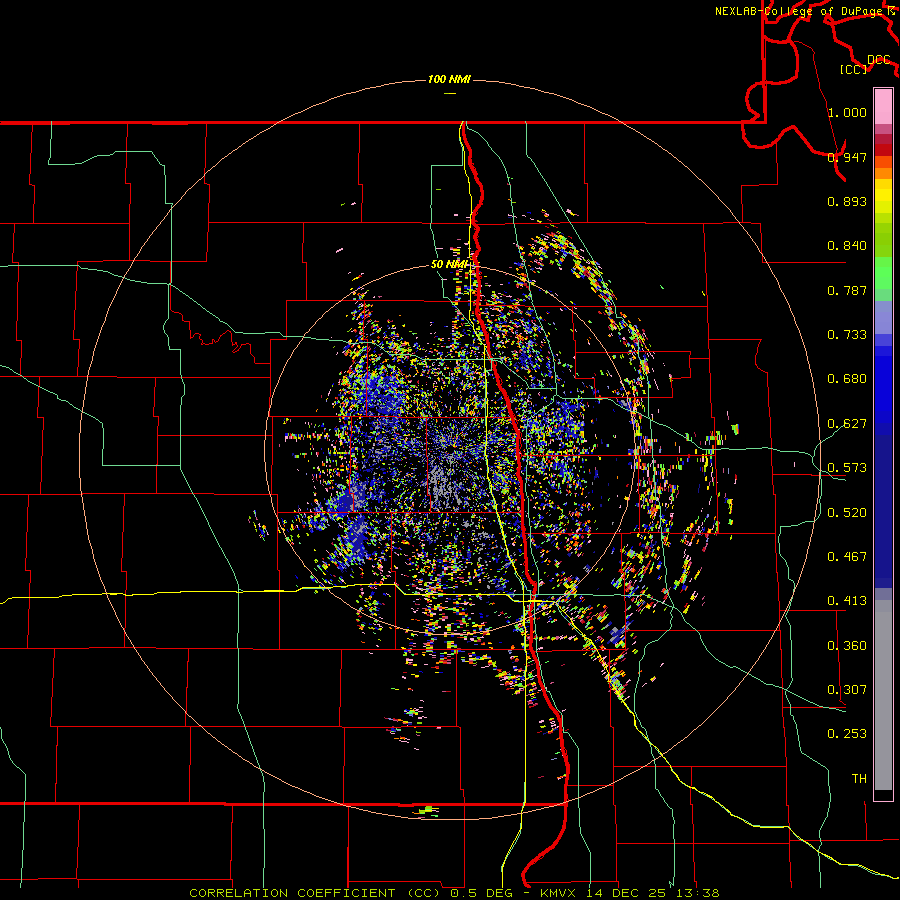Viewport: 900px width, 900px height.
Task: Click the TH threshold label
Action: coord(859,779)
